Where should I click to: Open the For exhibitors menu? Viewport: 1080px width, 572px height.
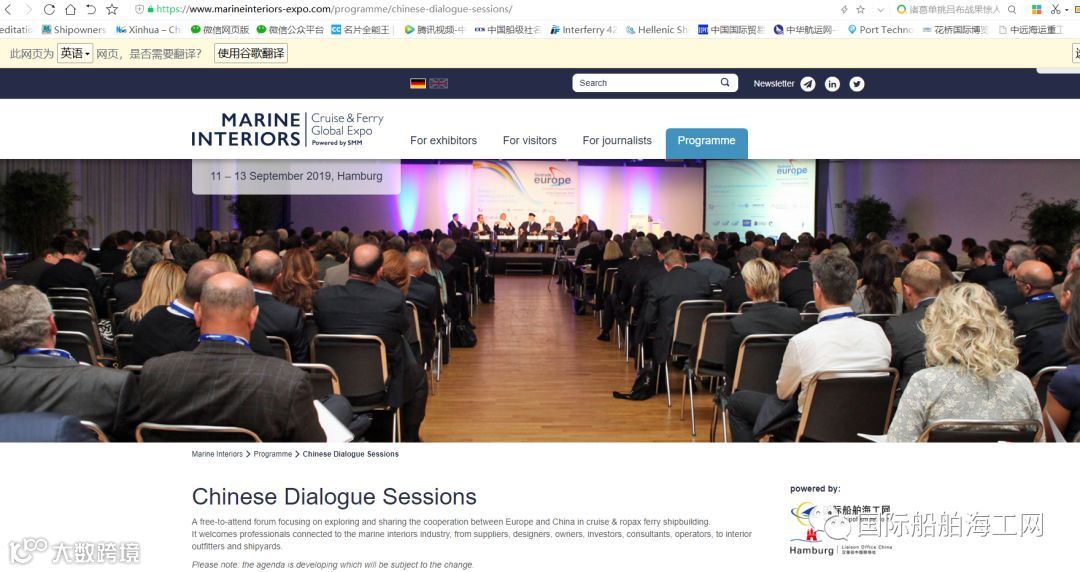click(x=444, y=141)
